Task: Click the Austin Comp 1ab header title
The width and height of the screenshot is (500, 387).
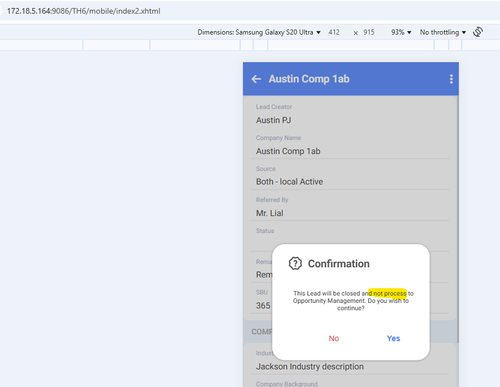Action: [x=309, y=79]
